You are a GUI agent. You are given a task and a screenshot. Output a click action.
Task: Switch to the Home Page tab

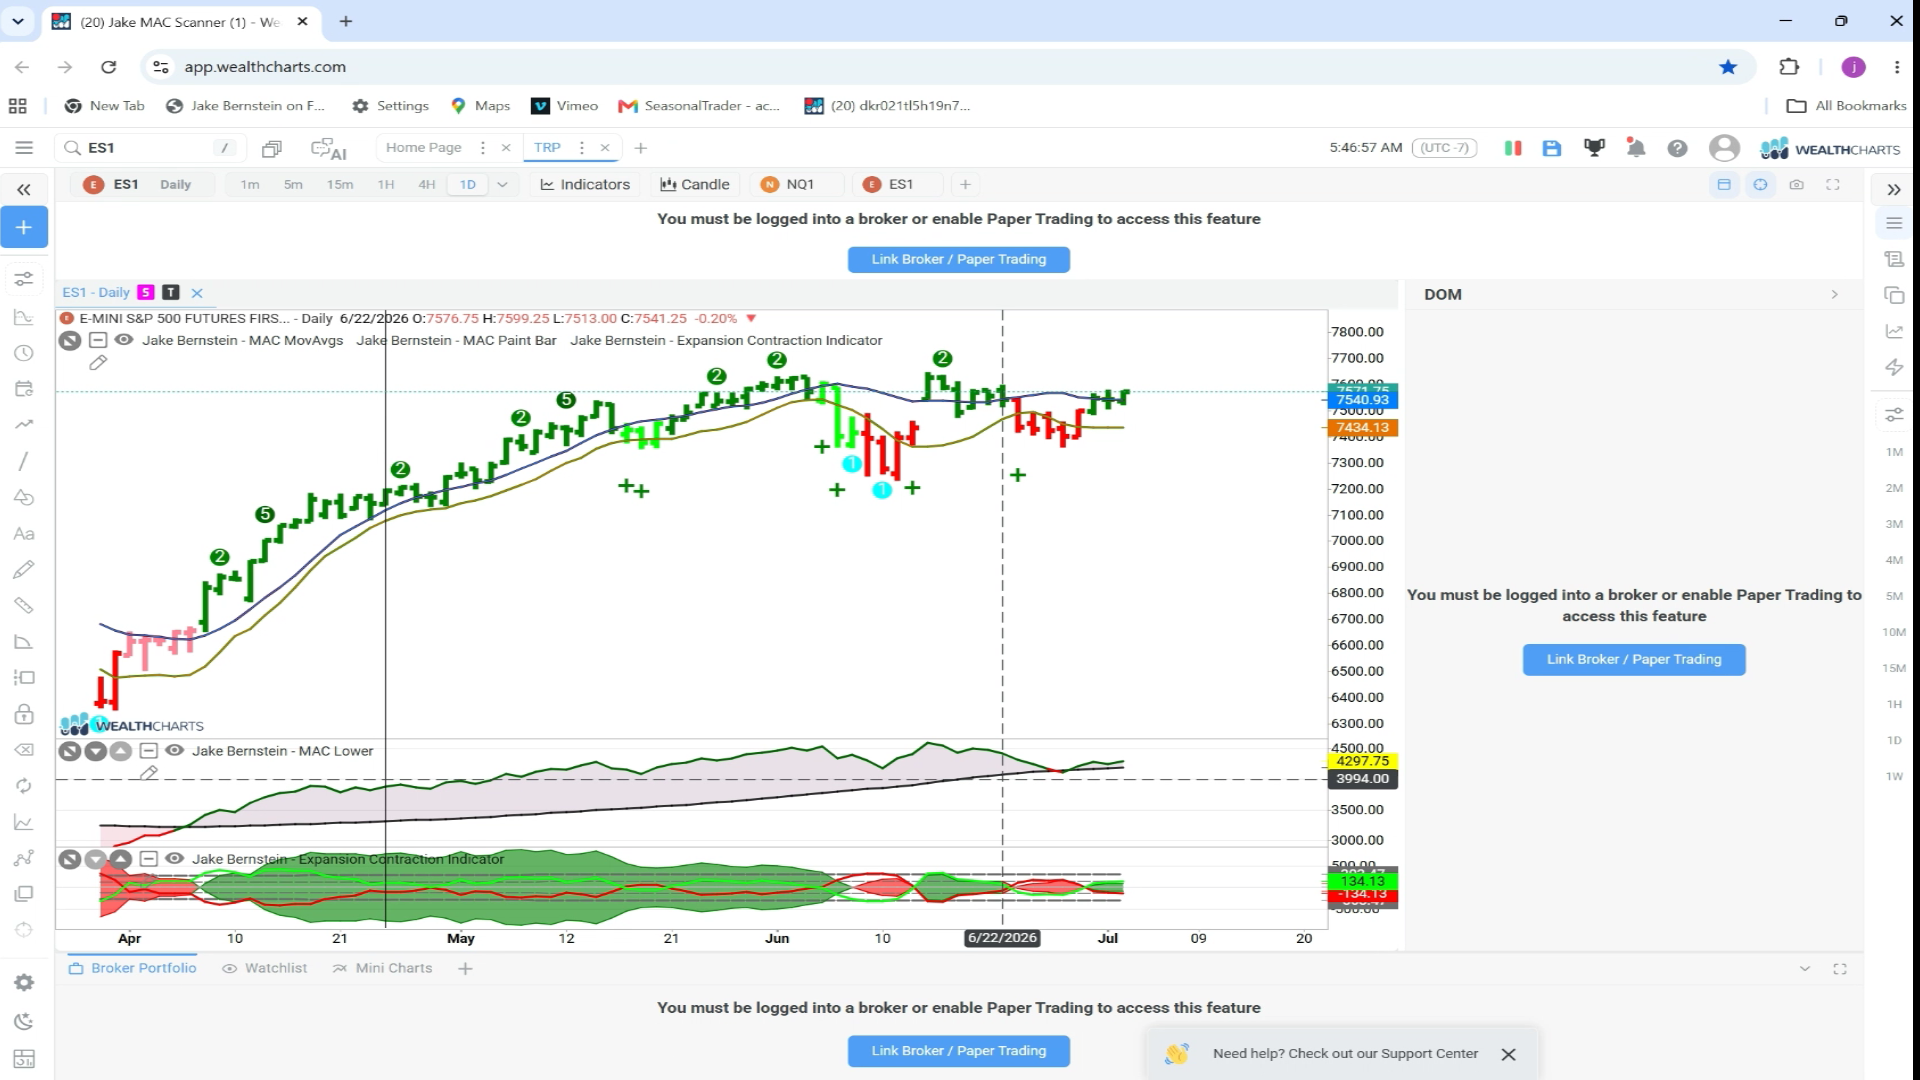[x=424, y=147]
